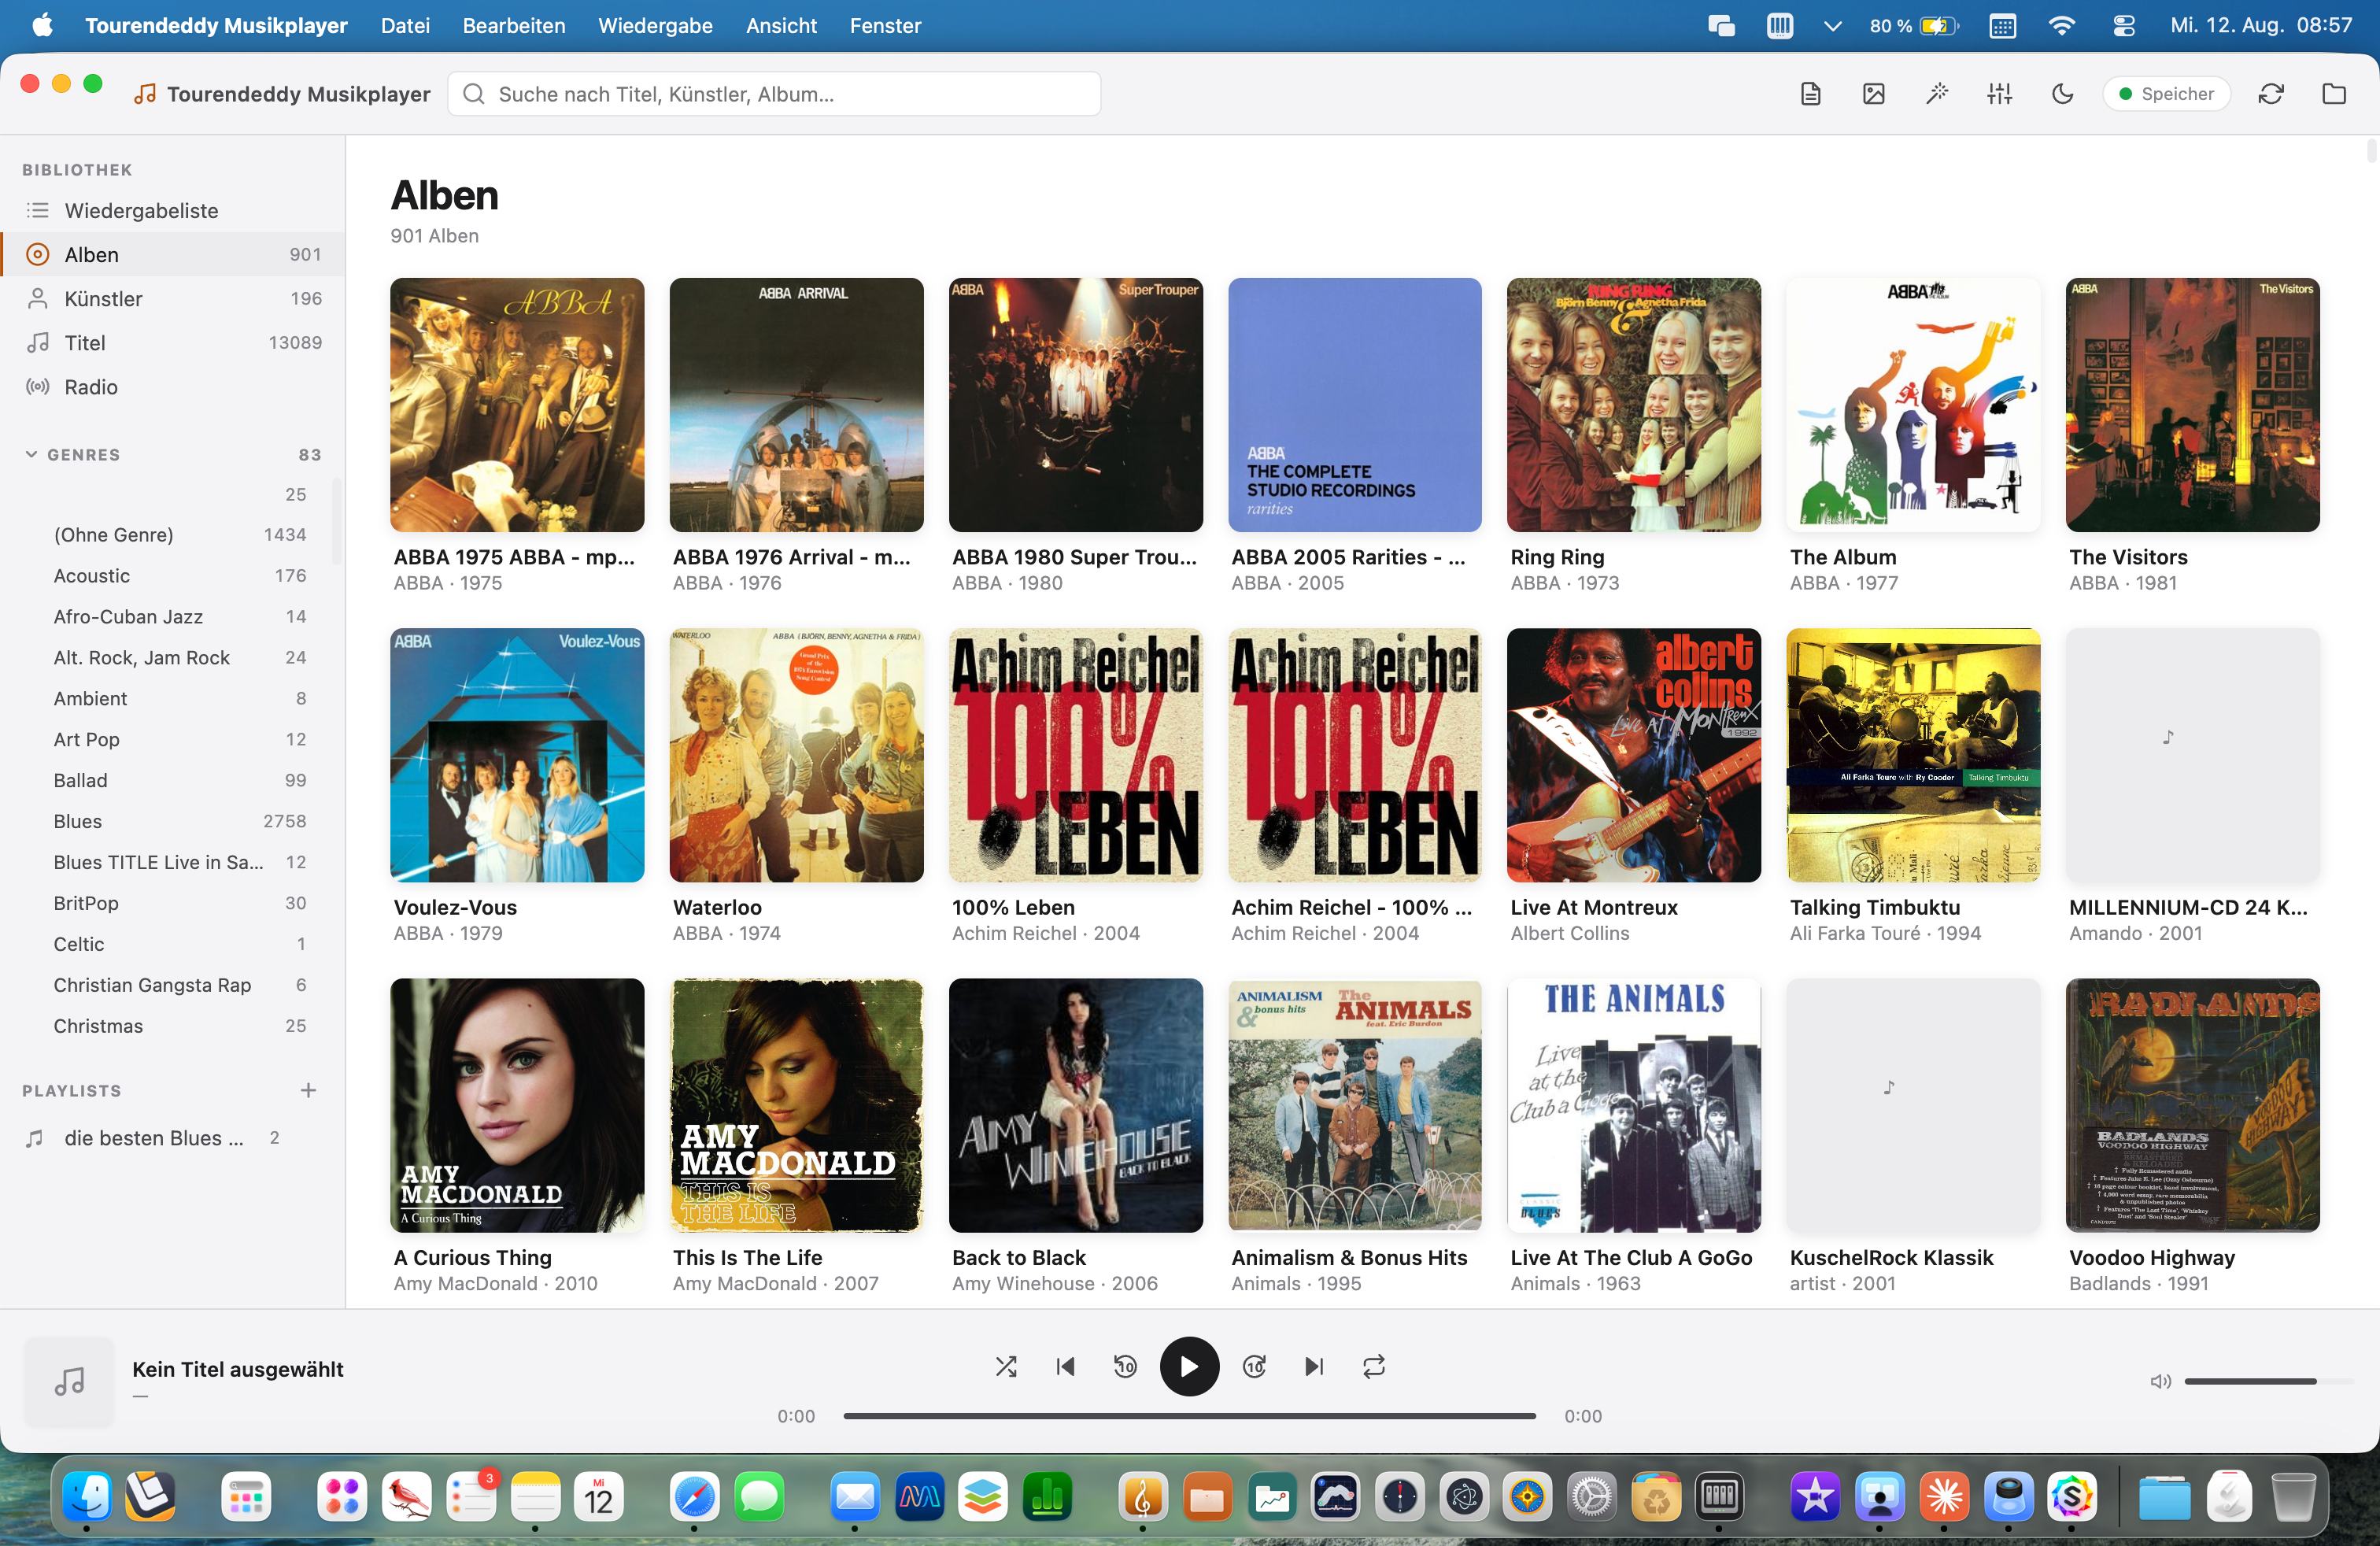Open the Datei menu
2380x1546 pixels.
pos(405,25)
